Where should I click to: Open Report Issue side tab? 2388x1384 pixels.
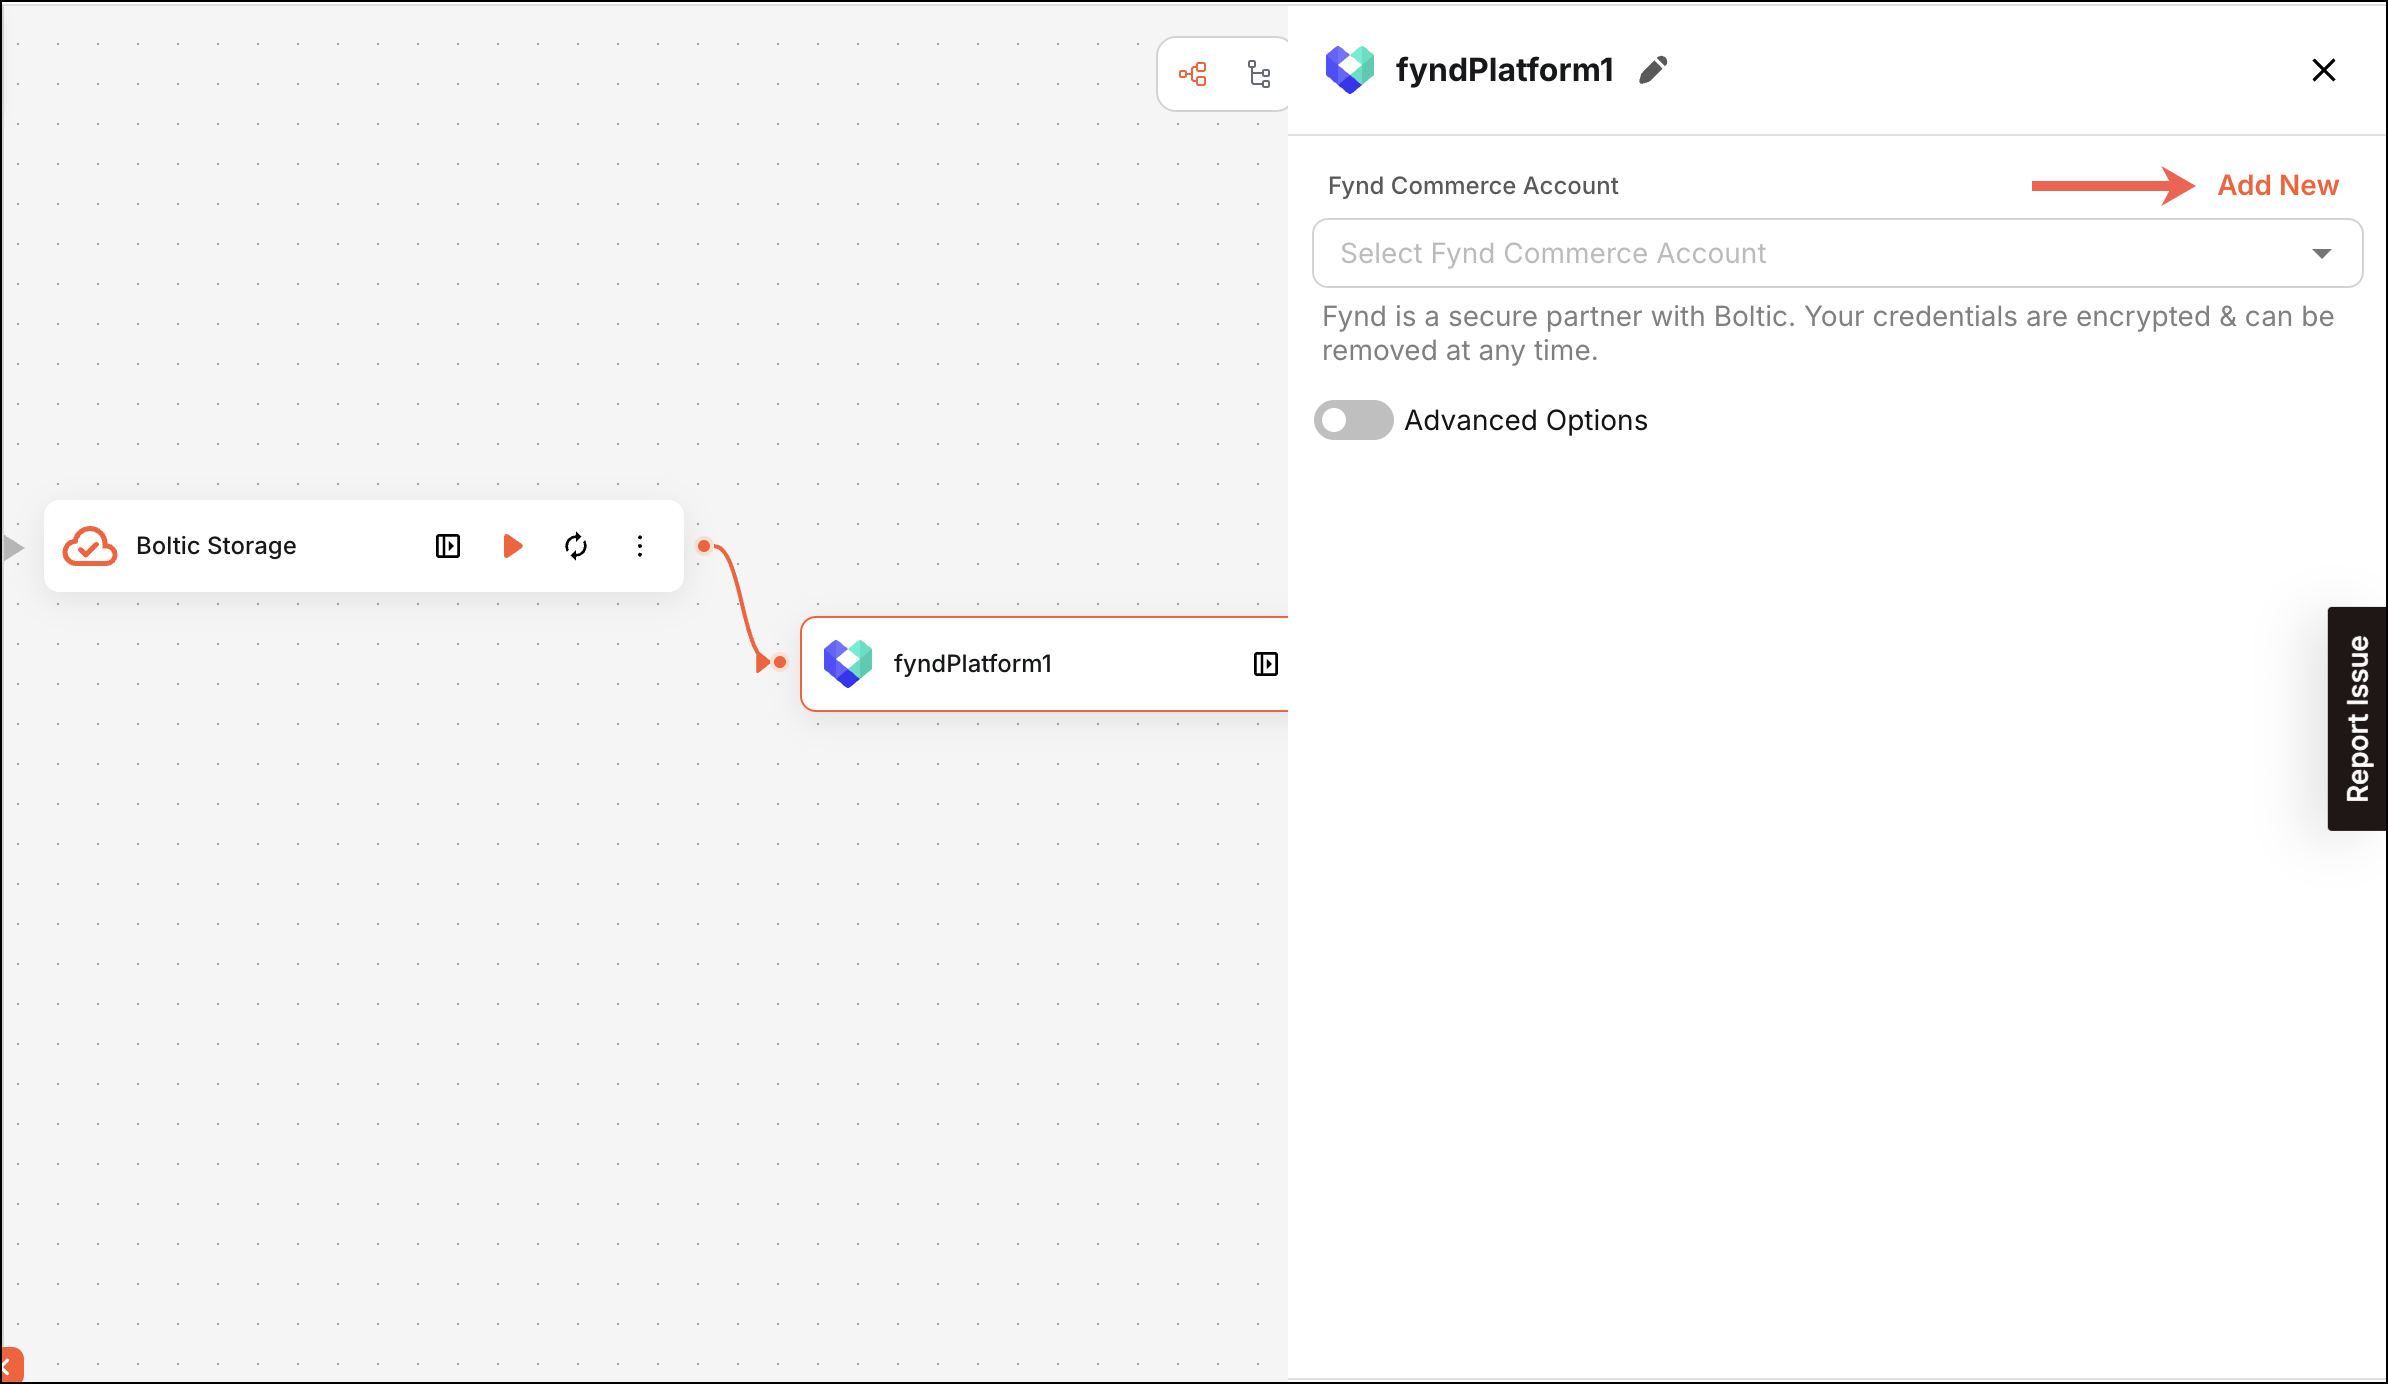click(2357, 718)
